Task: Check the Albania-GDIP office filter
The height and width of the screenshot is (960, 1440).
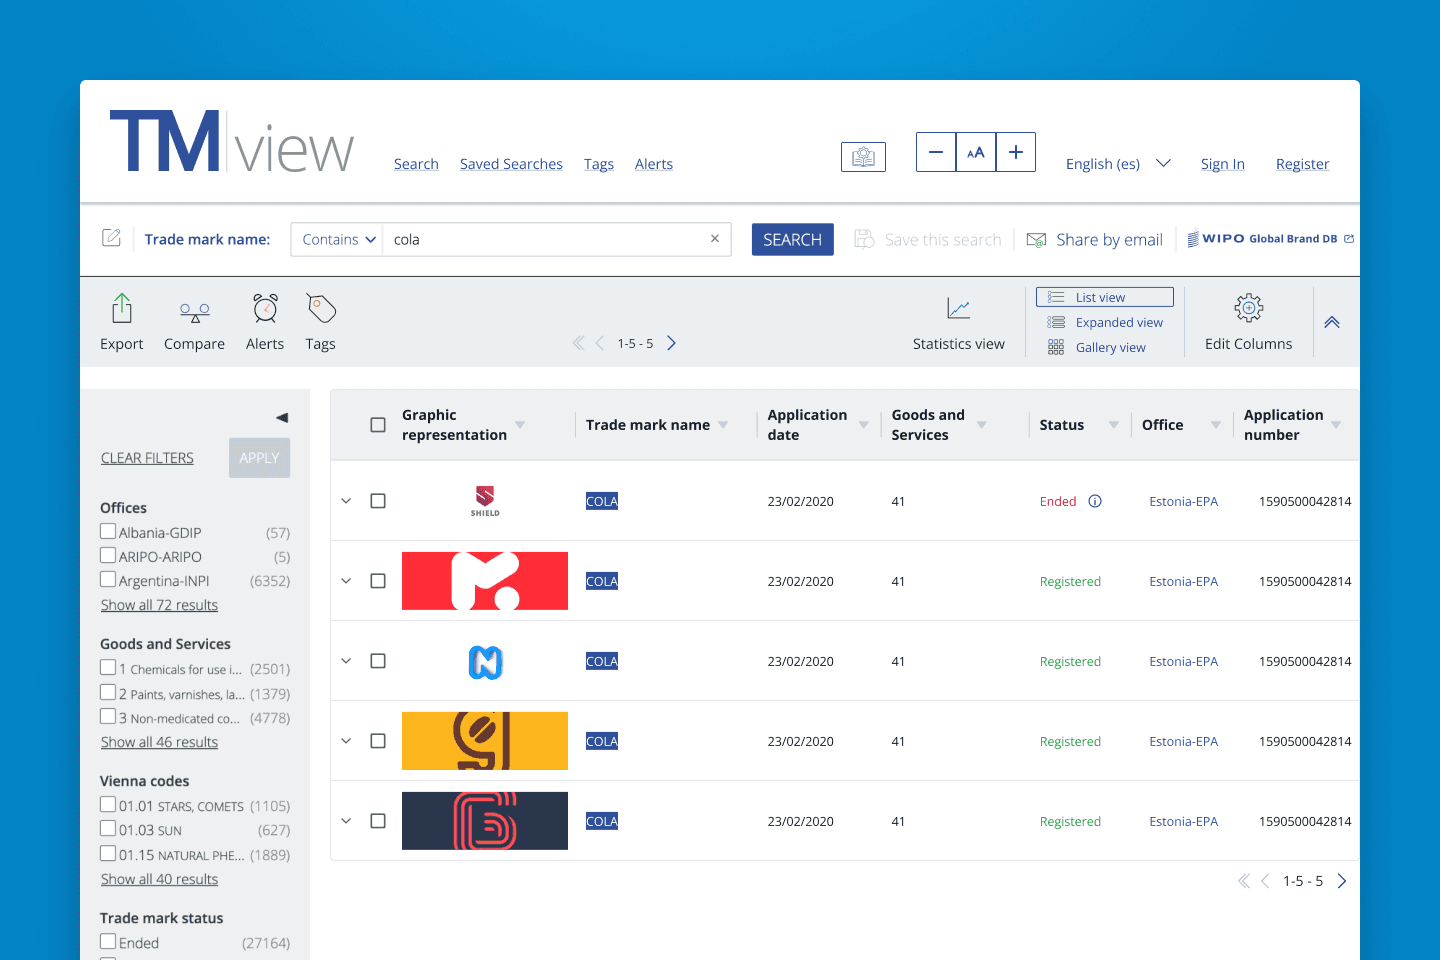Action: 108,532
